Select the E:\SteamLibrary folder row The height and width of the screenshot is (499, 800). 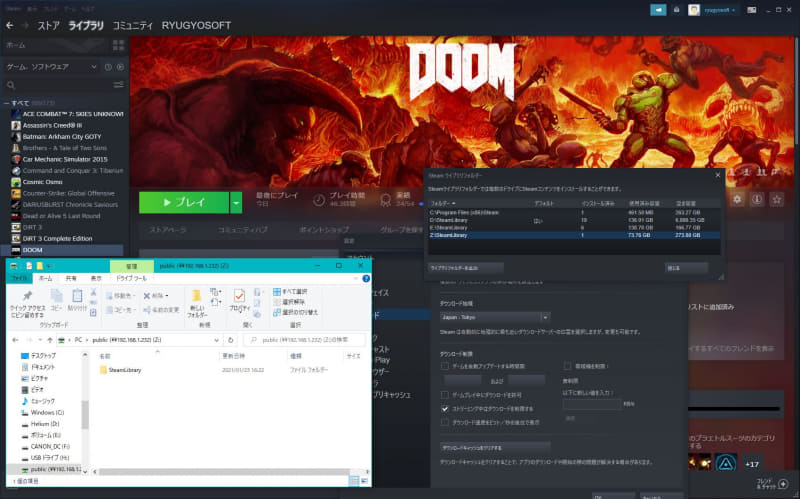click(574, 228)
